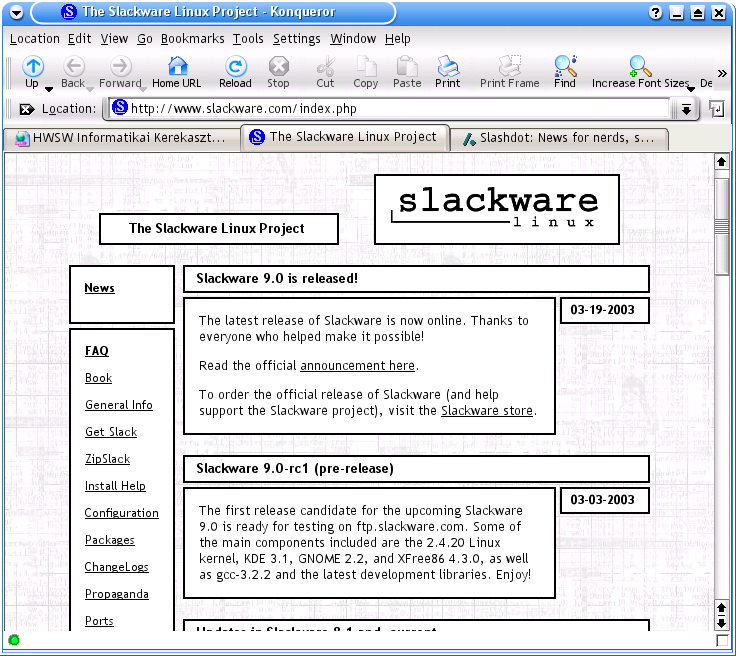Click the heading 'Slackware 9.0 is released!'
This screenshot has height=656, width=736.
point(277,279)
